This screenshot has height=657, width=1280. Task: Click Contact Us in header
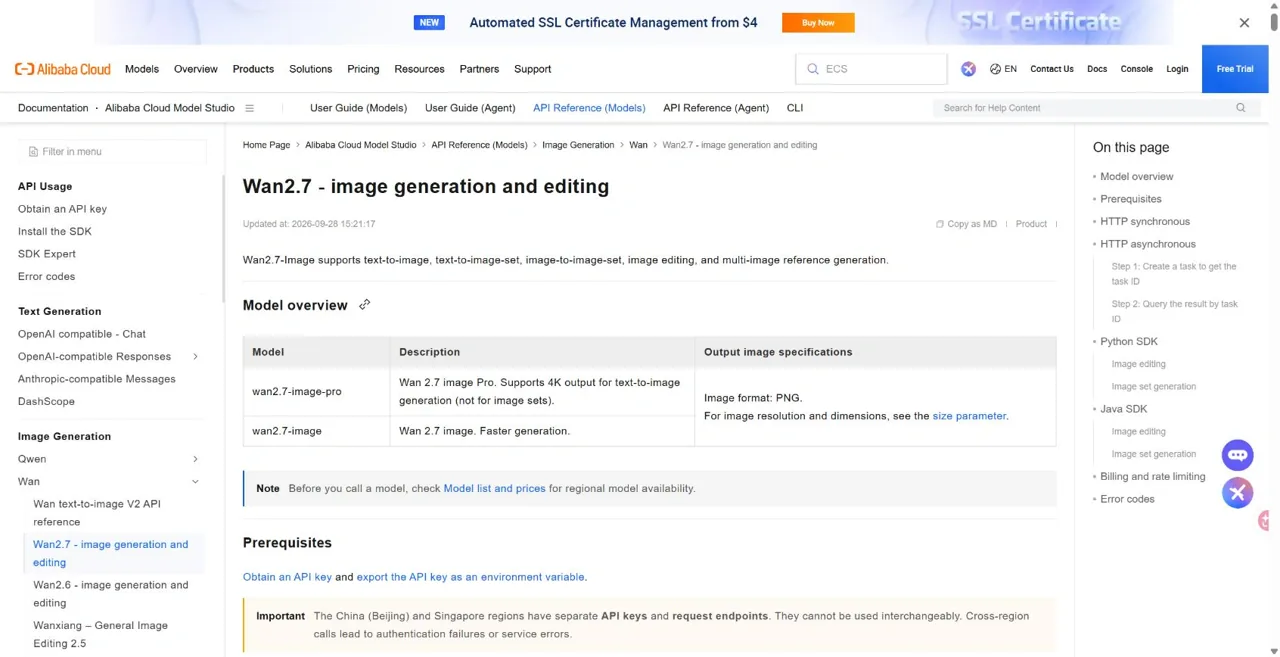tap(1052, 69)
